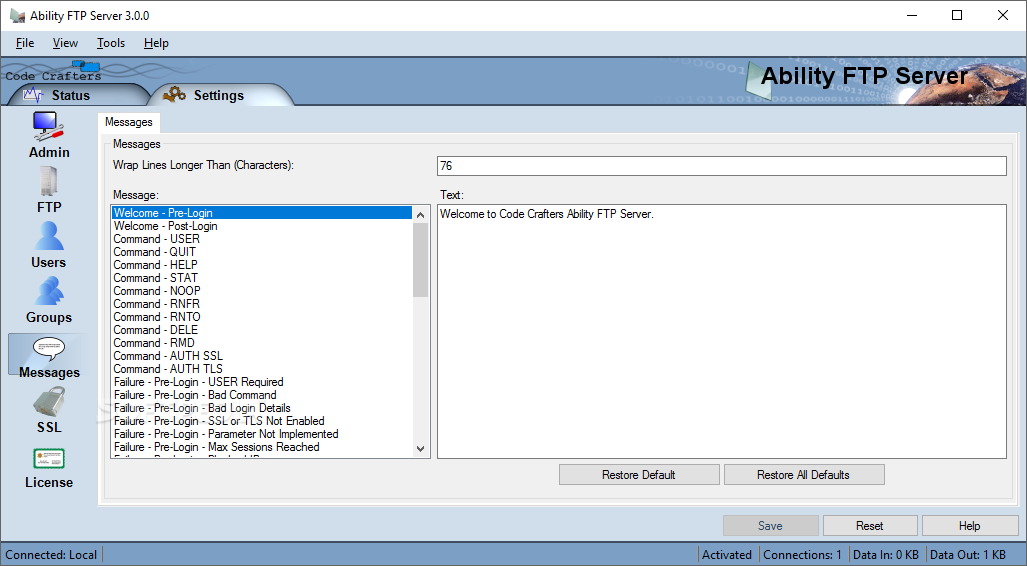This screenshot has height=566, width=1027.
Task: Open the Help menu
Action: [156, 43]
